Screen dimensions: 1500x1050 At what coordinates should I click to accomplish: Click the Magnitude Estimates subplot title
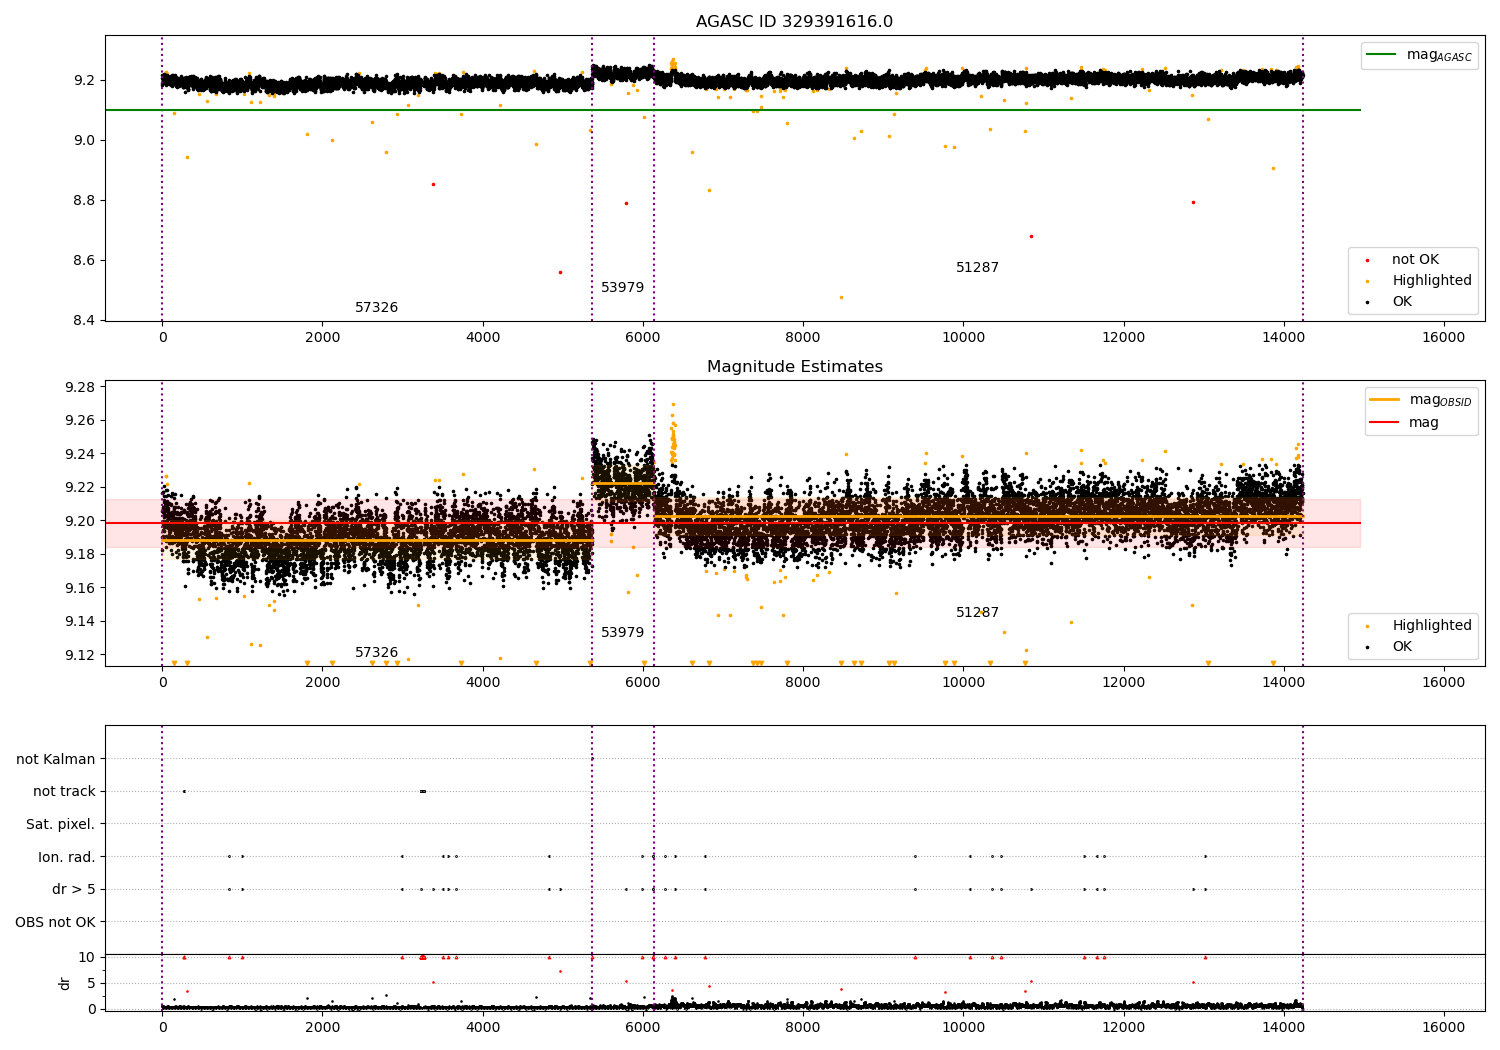pos(794,367)
